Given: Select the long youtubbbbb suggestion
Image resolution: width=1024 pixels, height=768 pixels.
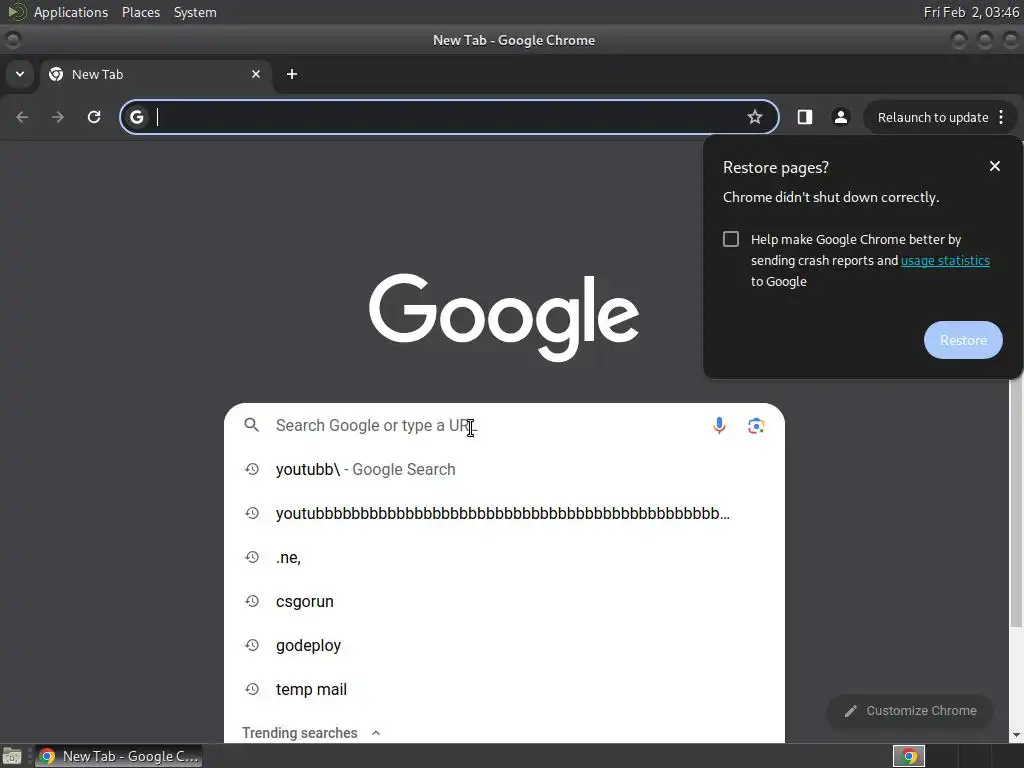Looking at the screenshot, I should tap(504, 513).
